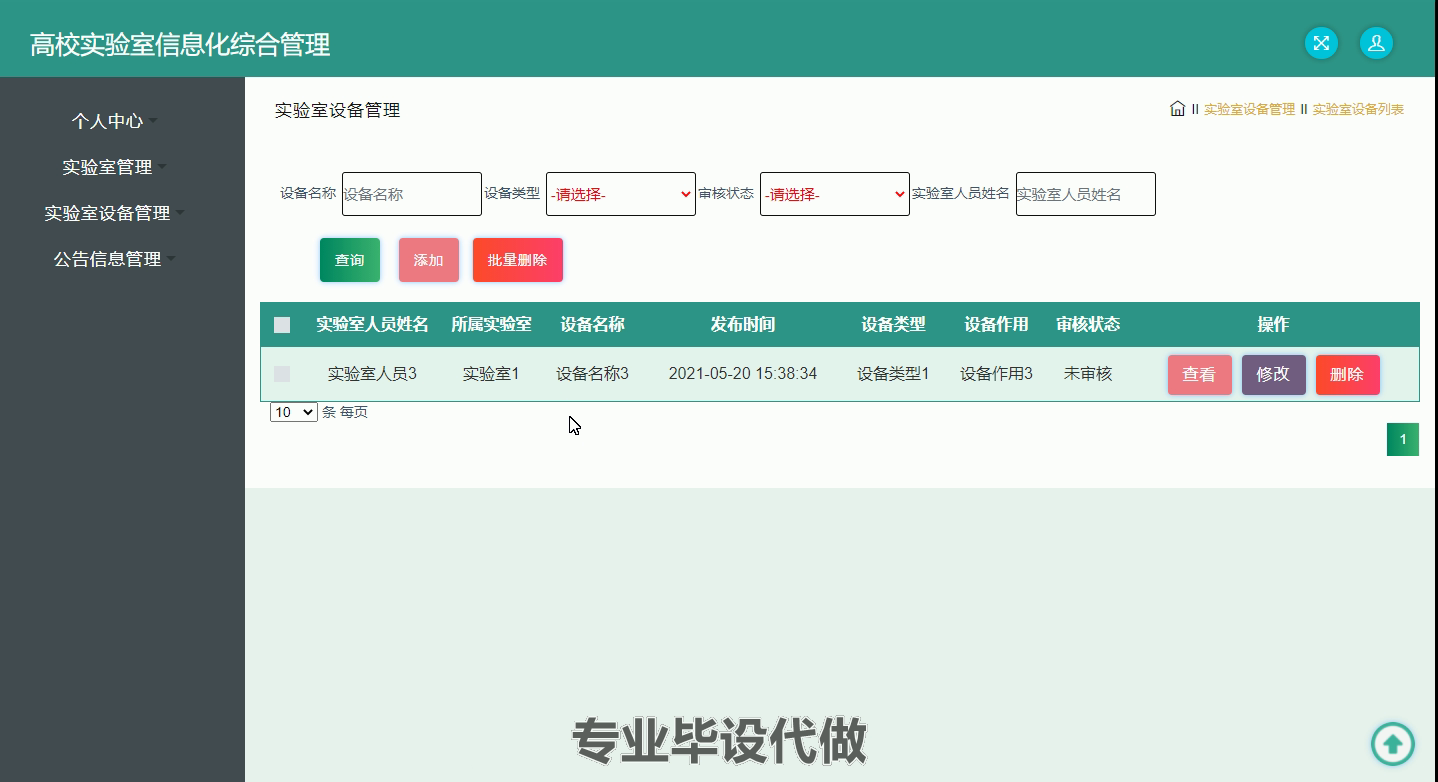
Task: Open the rows-per-page dropdown showing 10
Action: pyautogui.click(x=294, y=412)
